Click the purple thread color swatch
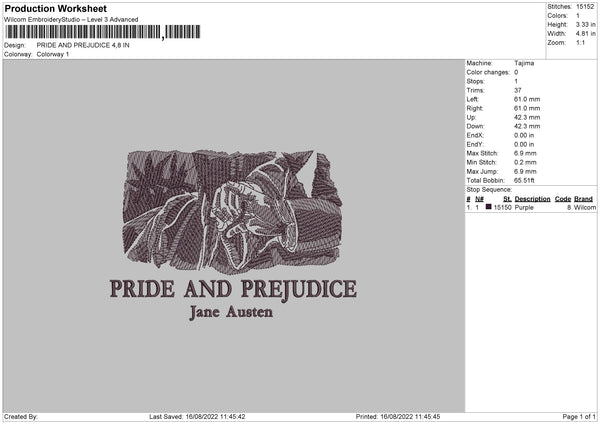 pyautogui.click(x=488, y=207)
